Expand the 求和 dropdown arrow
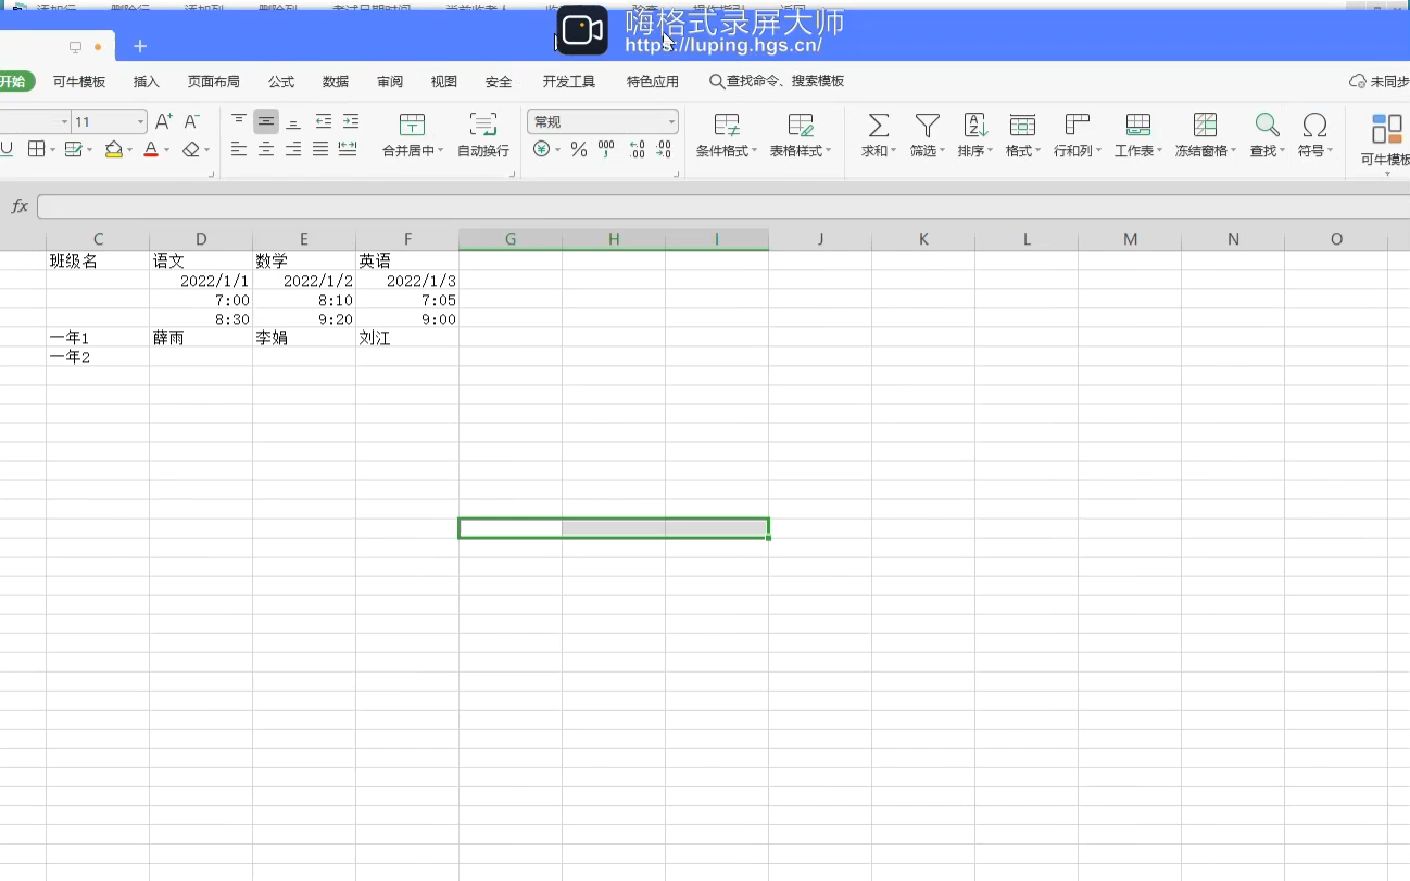1410x881 pixels. pyautogui.click(x=893, y=150)
